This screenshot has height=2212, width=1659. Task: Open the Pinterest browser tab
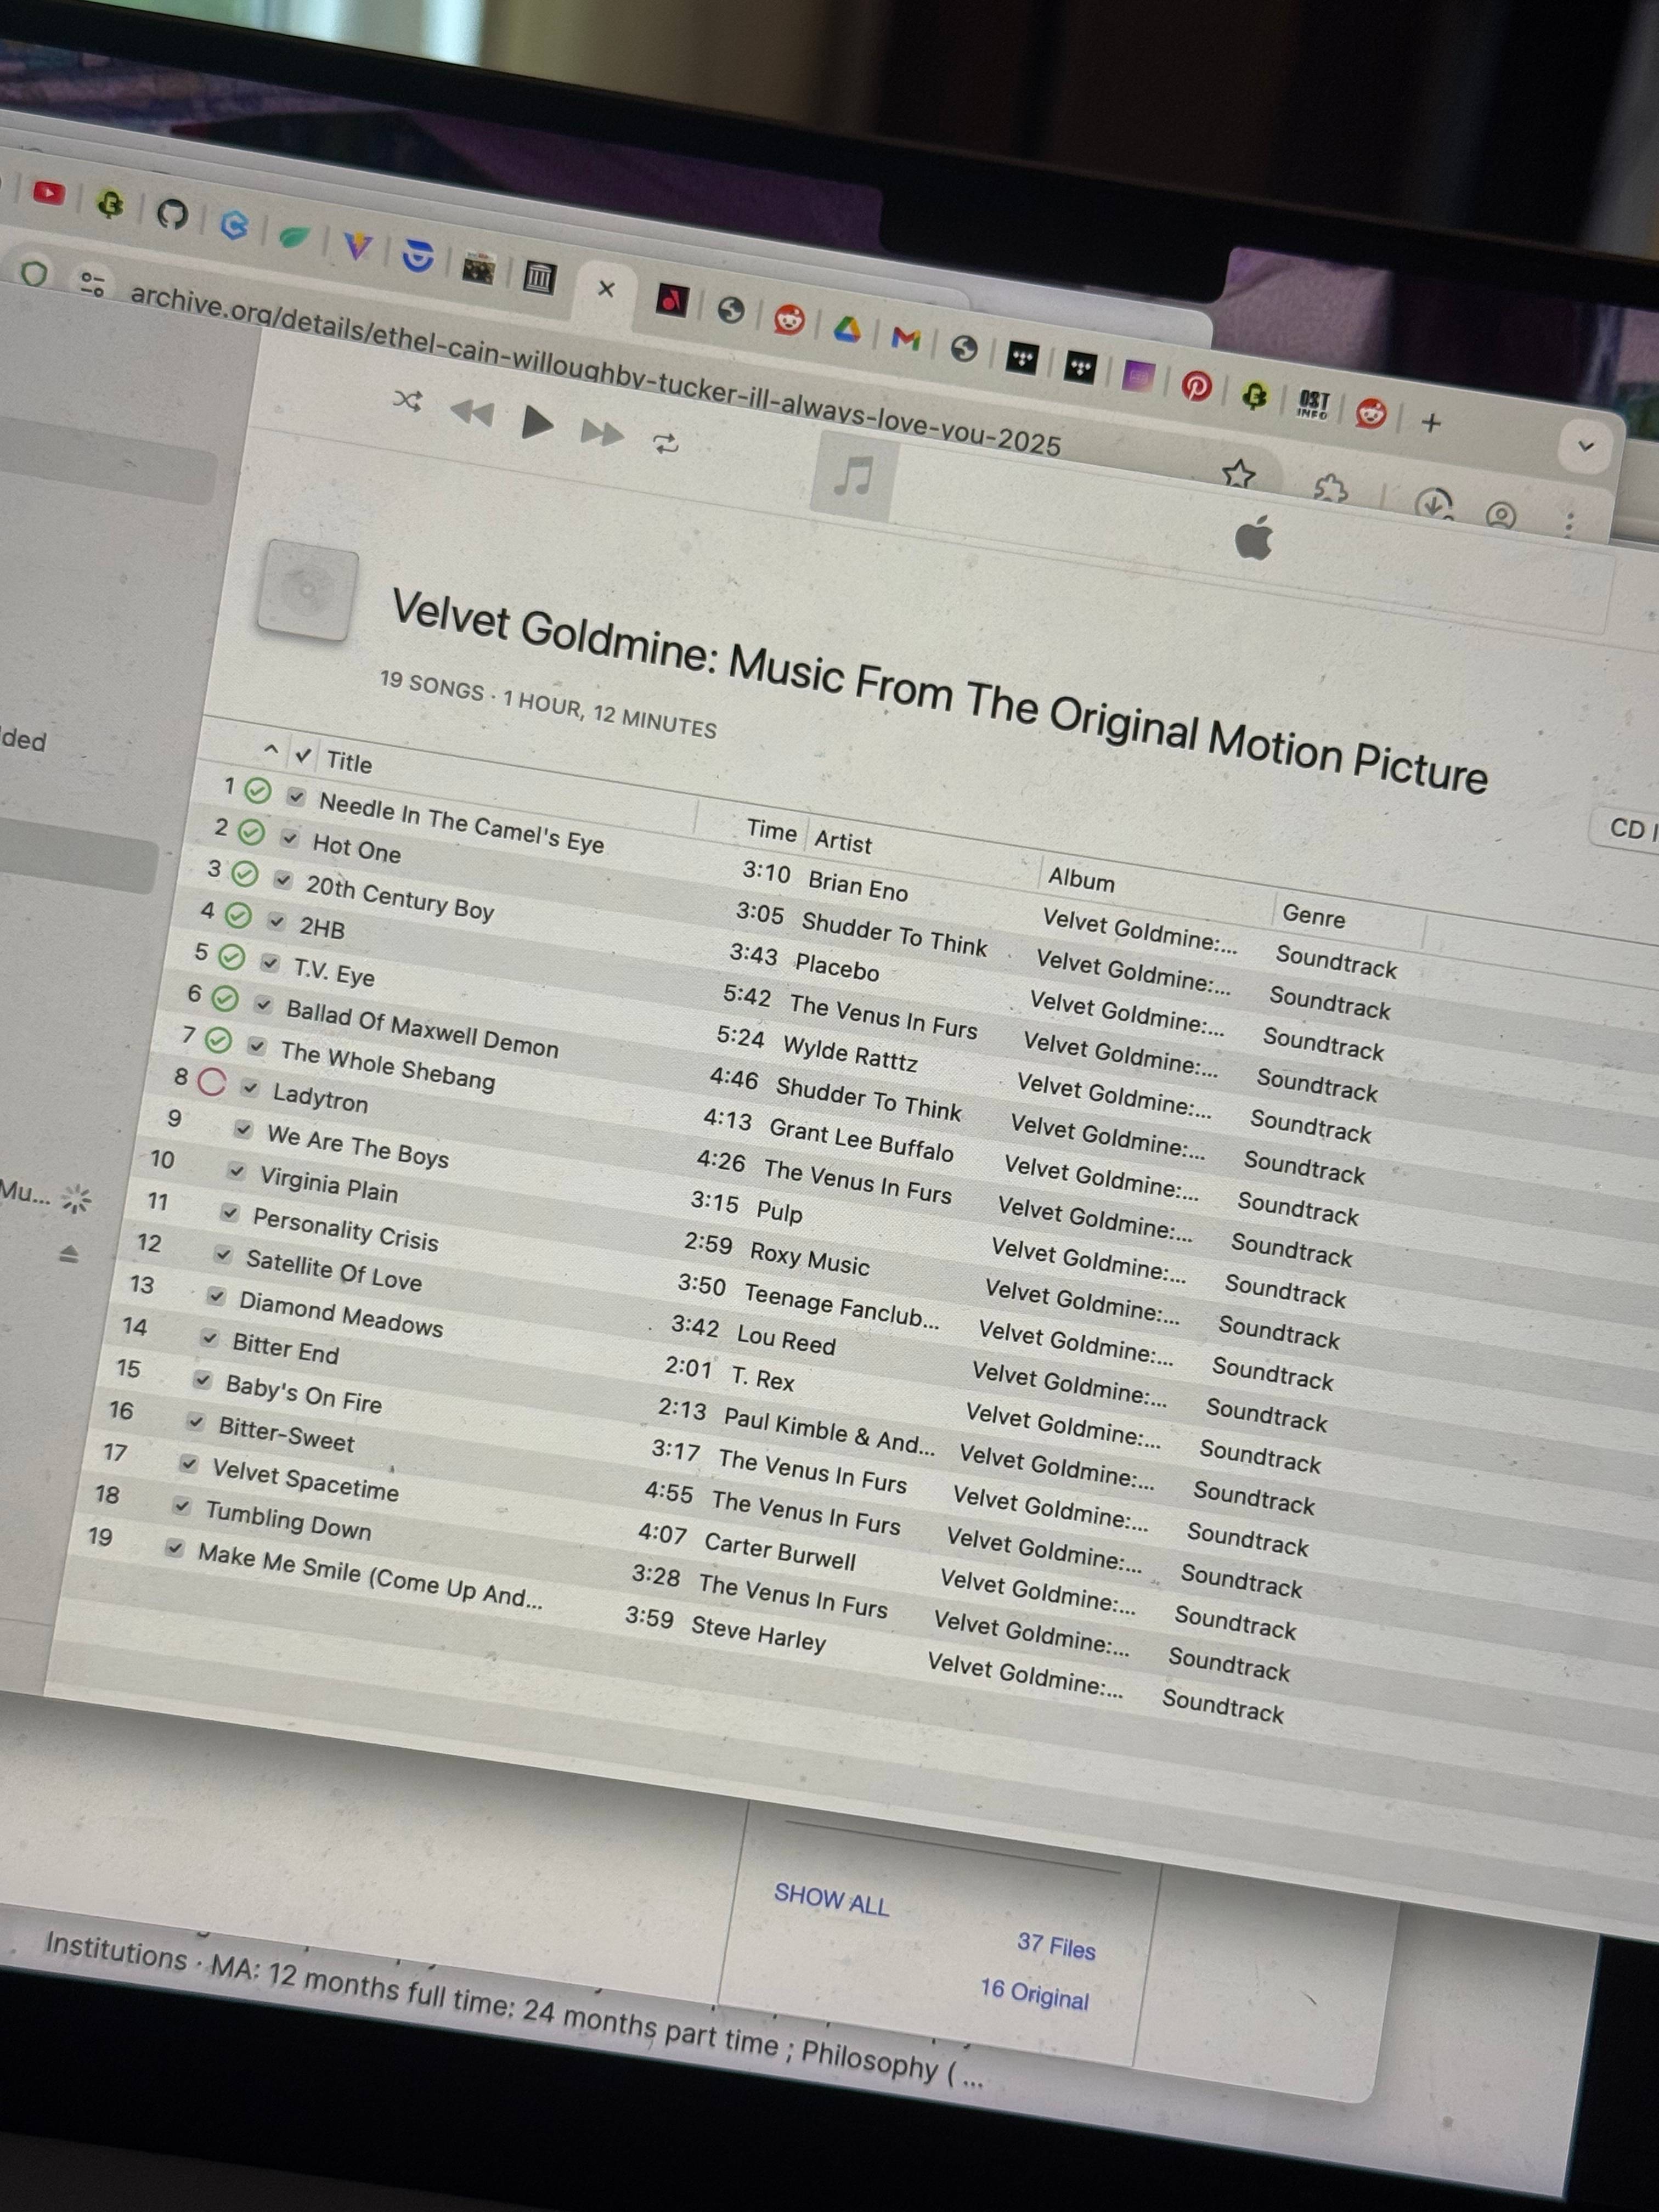pos(1196,385)
